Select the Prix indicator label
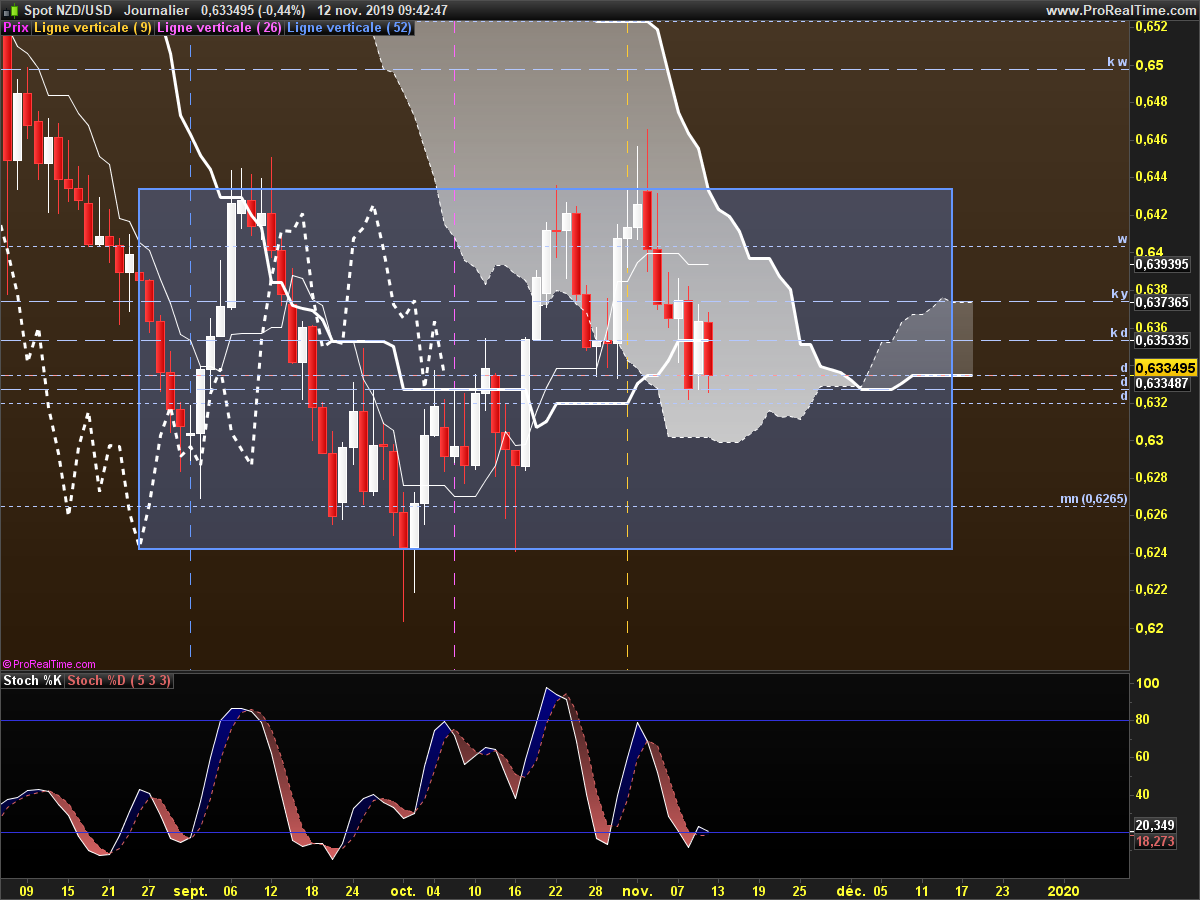 [16, 28]
